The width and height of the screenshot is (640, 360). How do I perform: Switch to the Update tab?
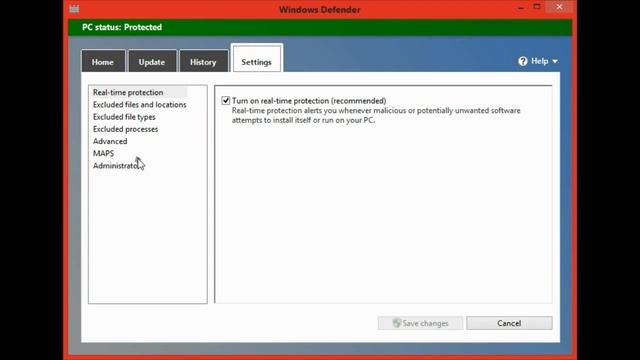click(152, 62)
